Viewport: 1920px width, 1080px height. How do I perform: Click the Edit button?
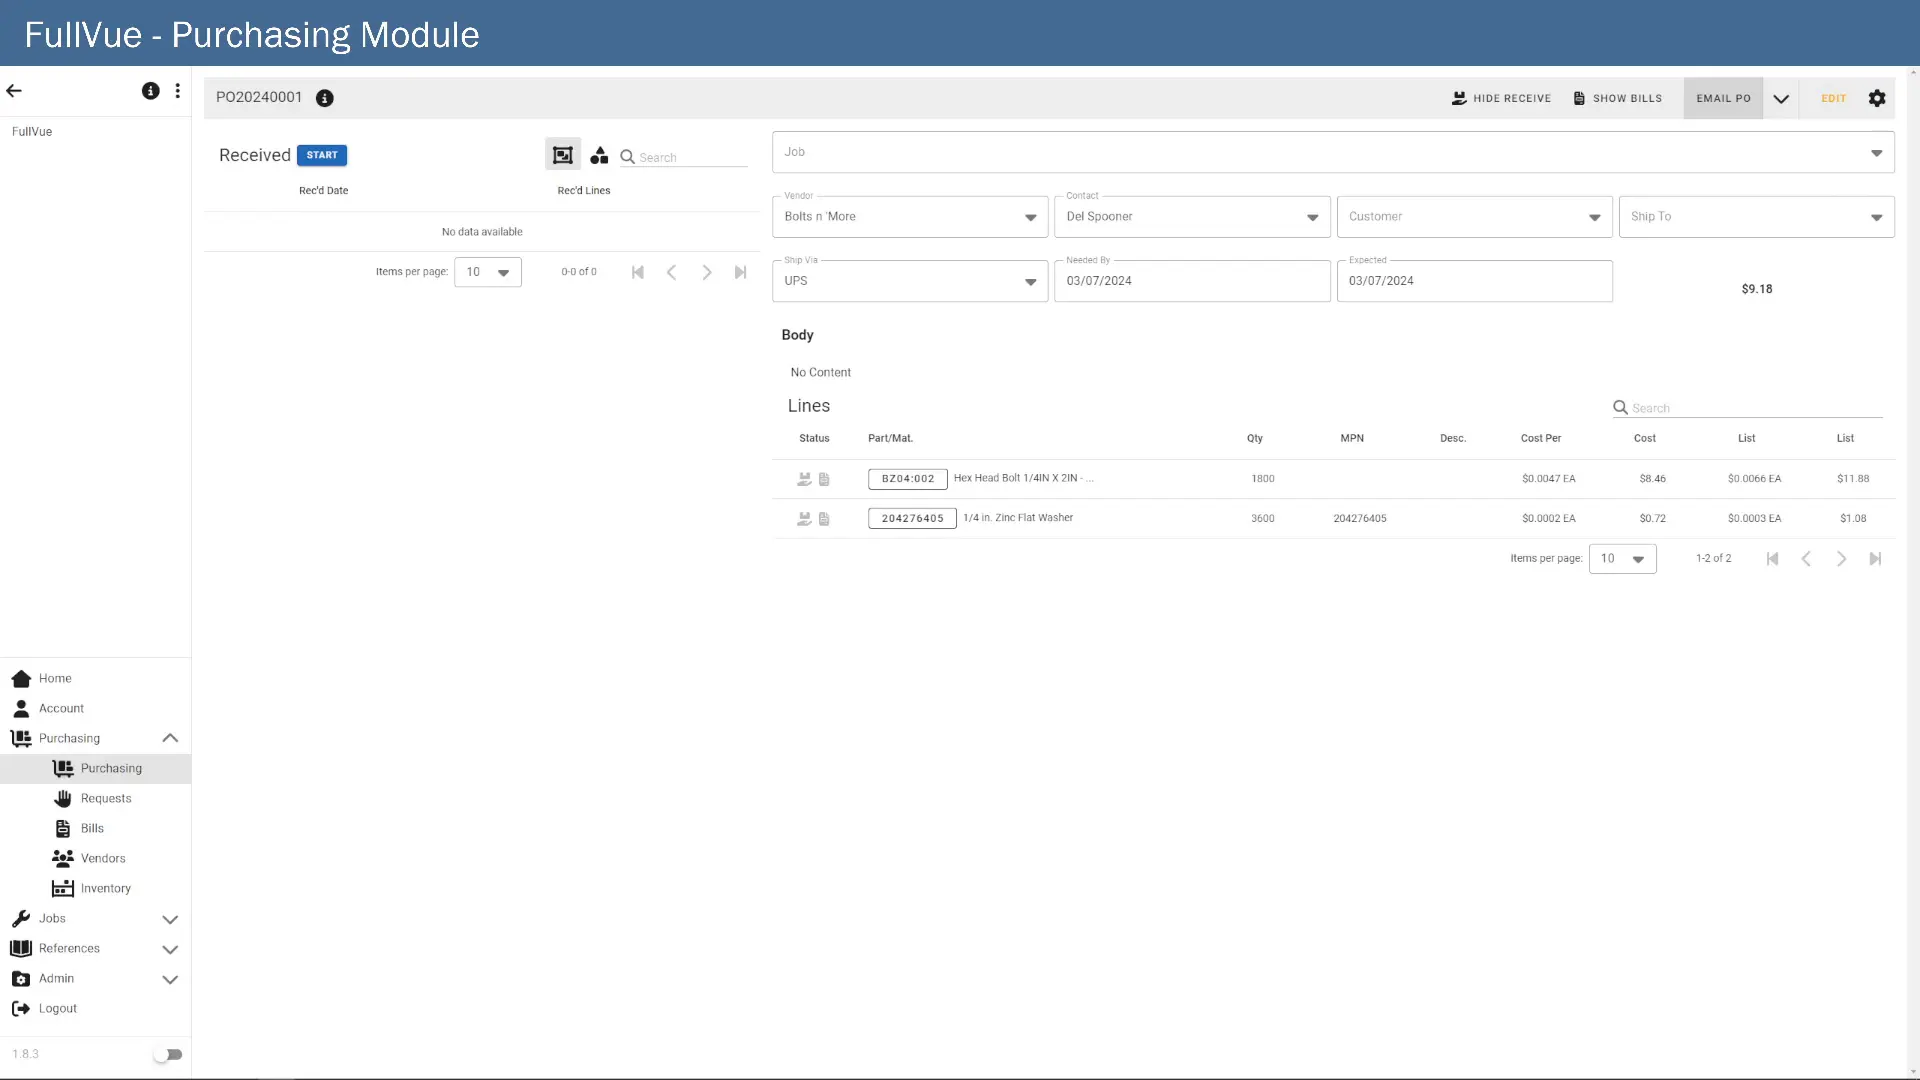pyautogui.click(x=1833, y=98)
